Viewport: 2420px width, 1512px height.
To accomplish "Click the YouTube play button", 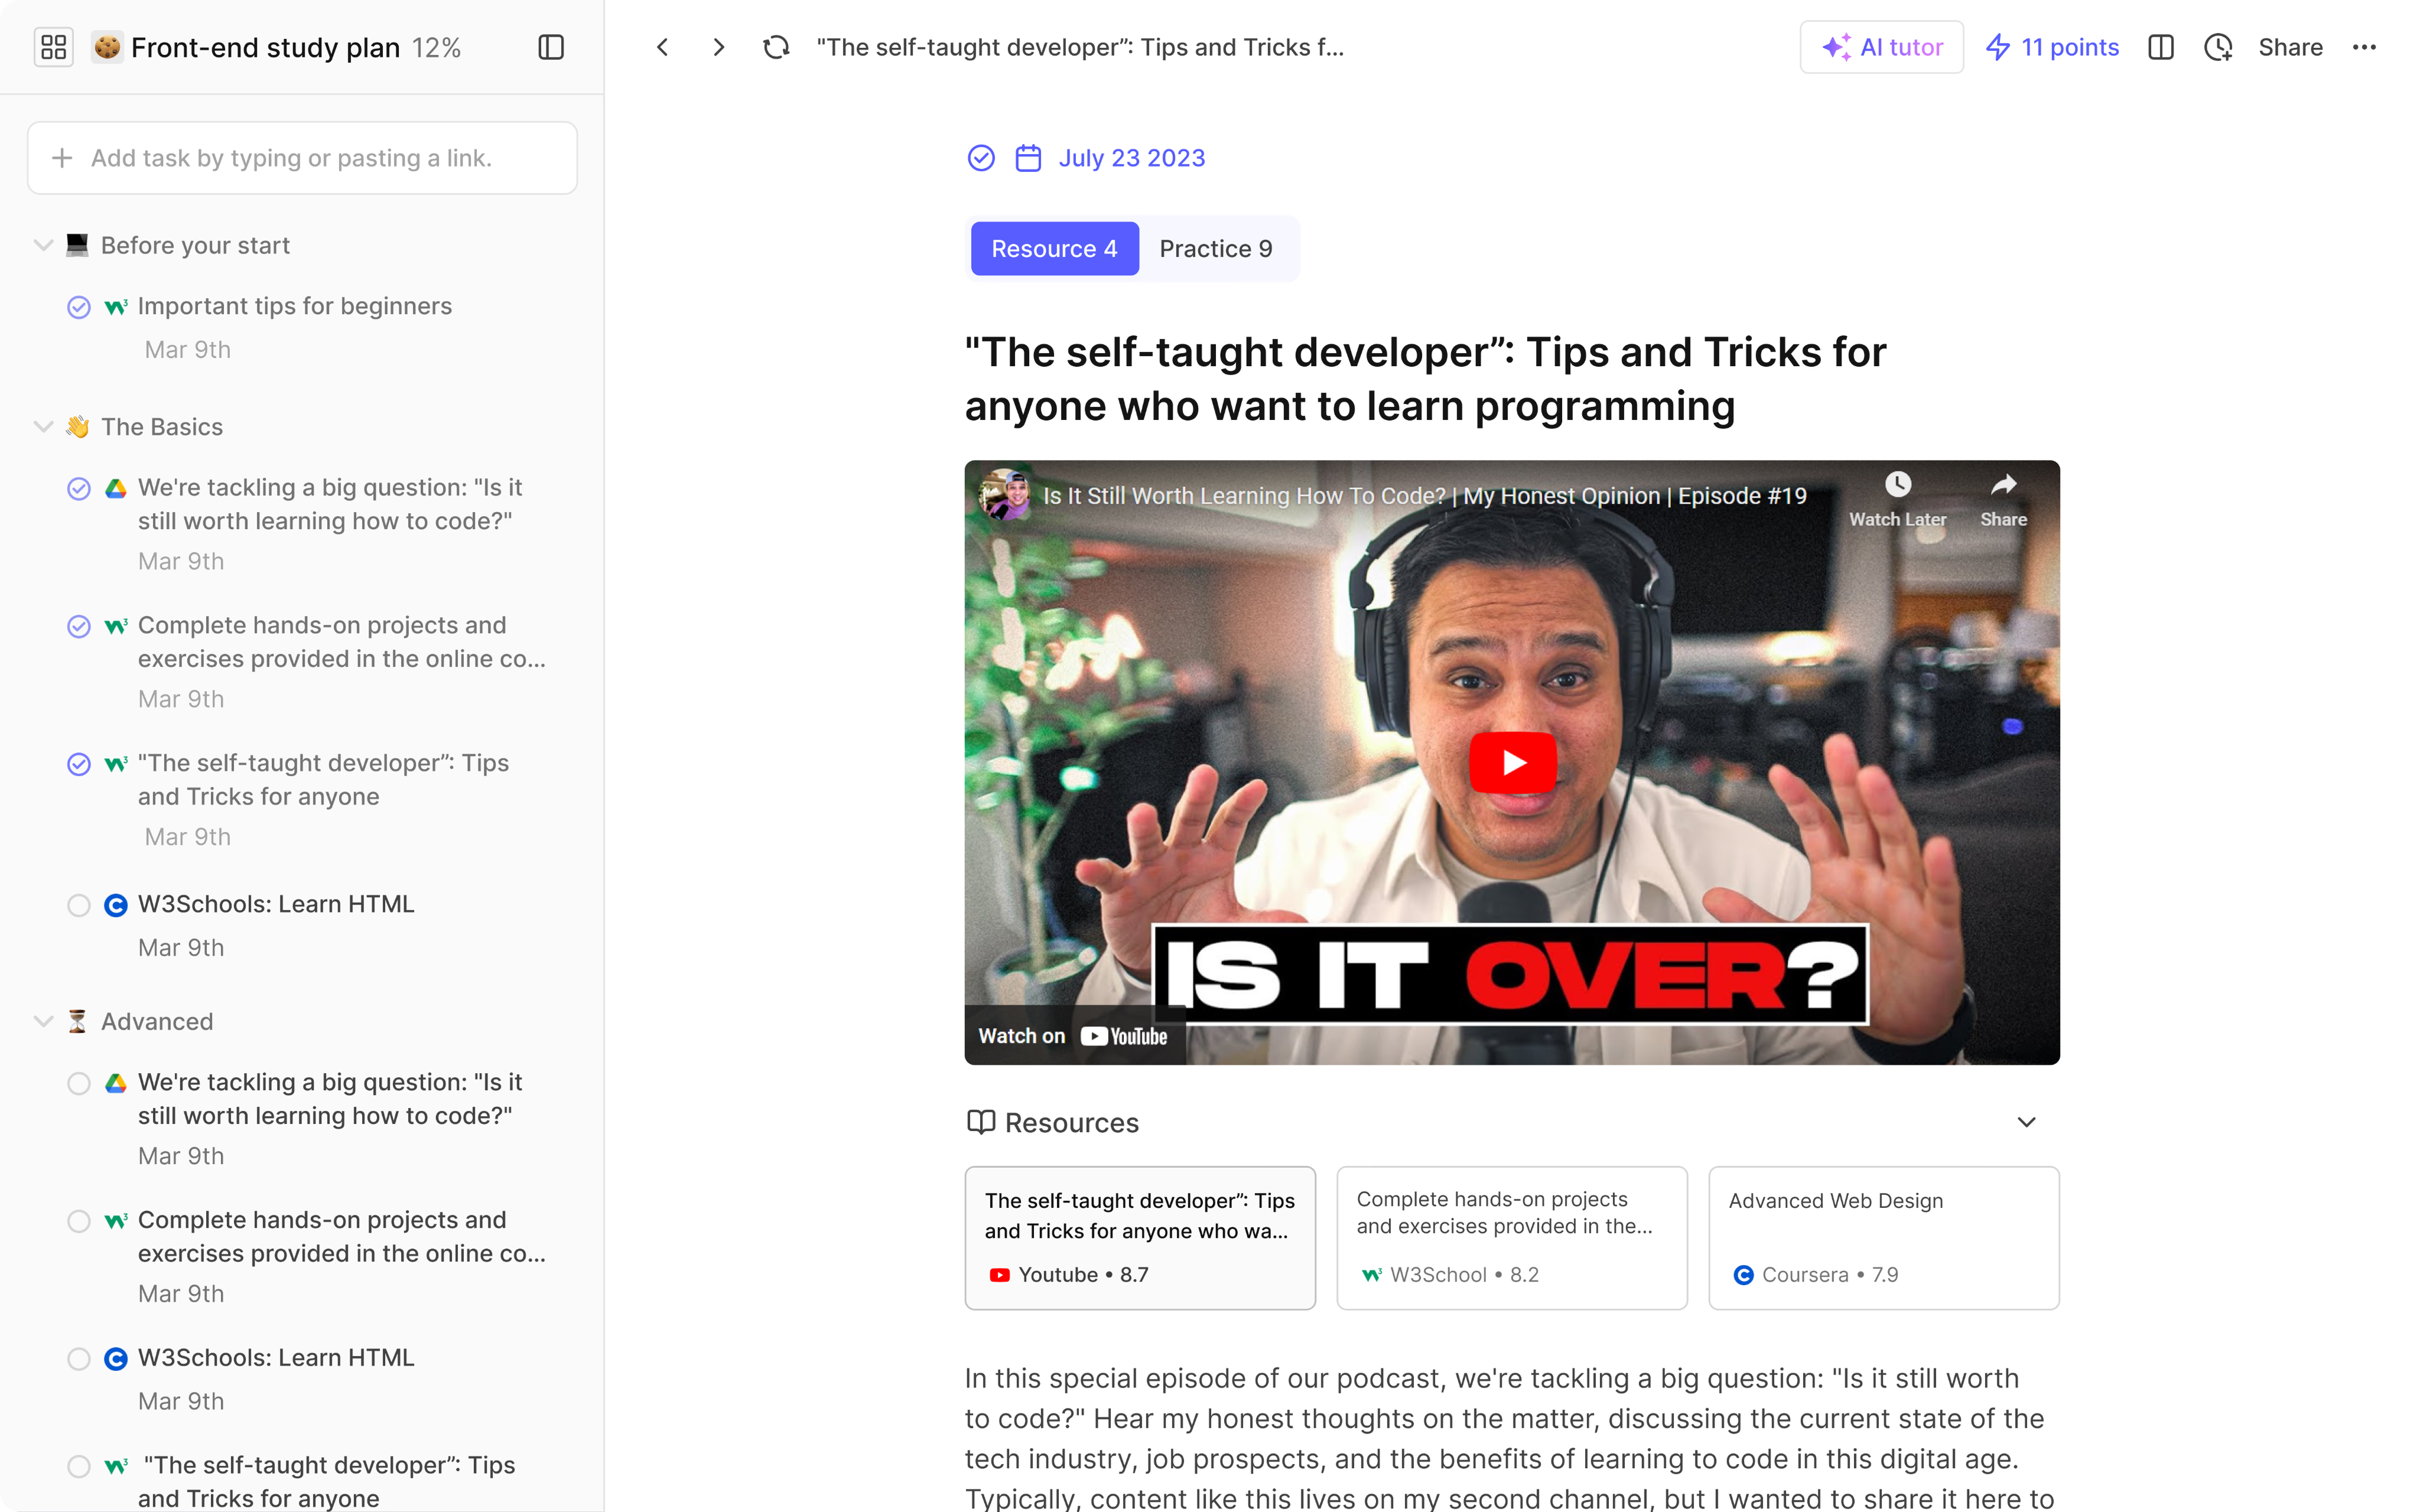I will (x=1512, y=762).
